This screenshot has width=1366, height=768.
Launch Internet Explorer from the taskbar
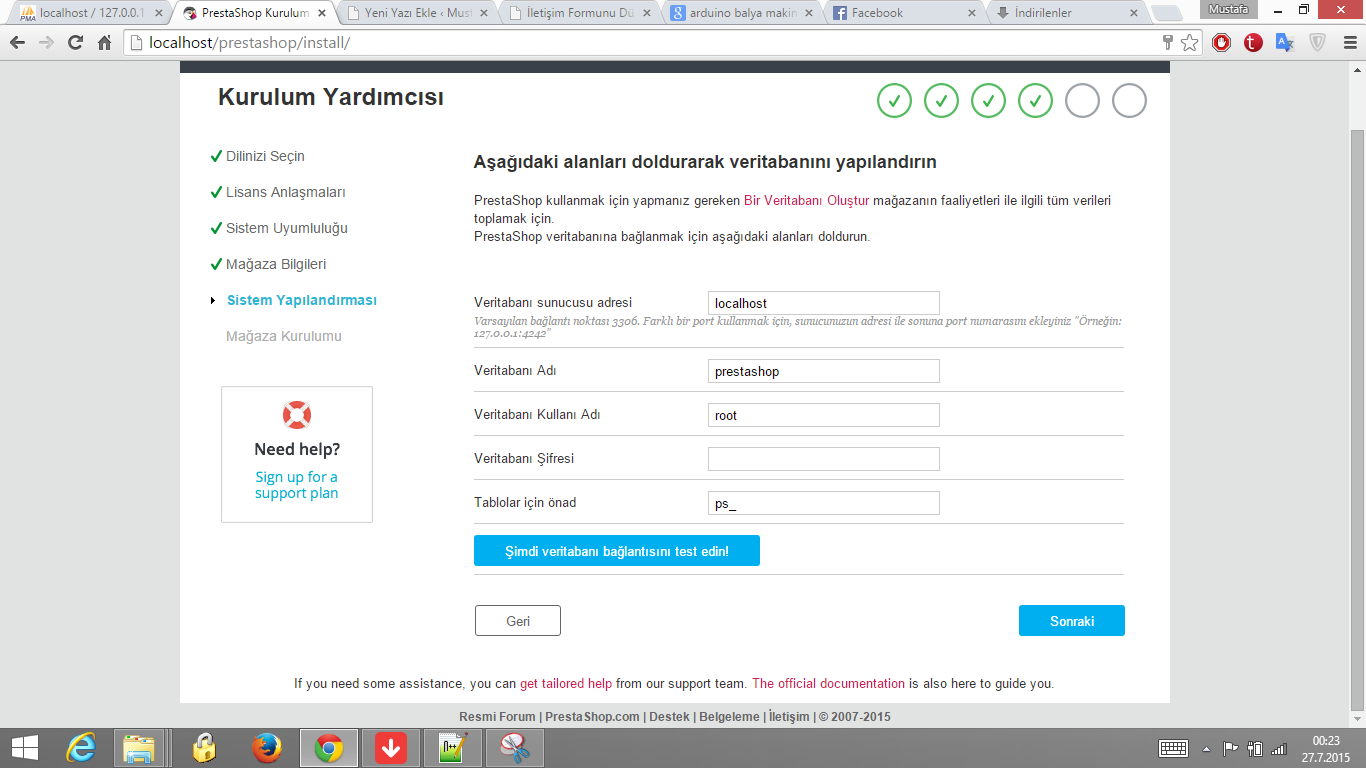pos(81,747)
